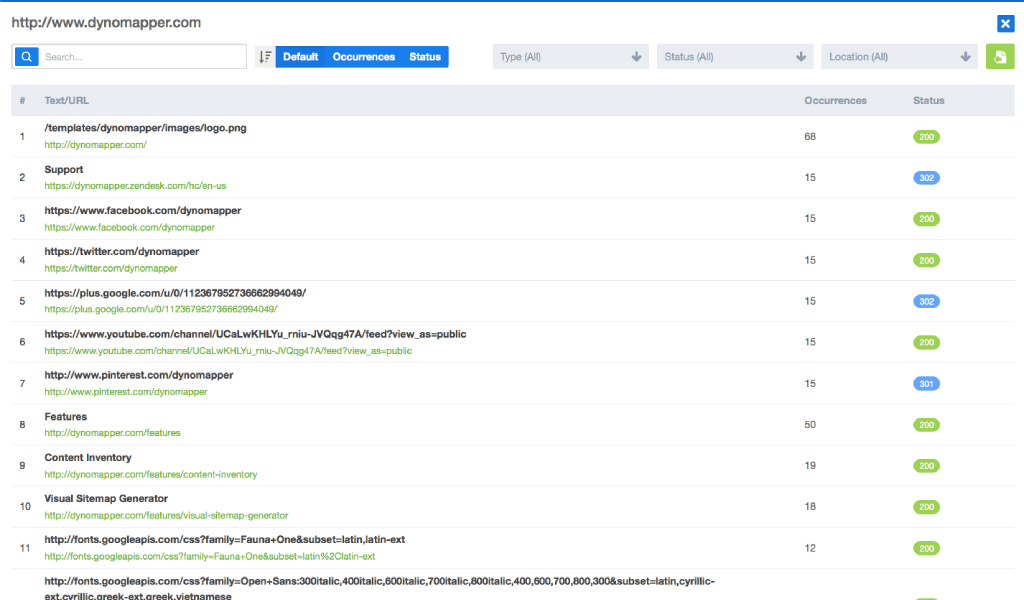Open the green twitter.com/dynomapper link
Screen dimensions: 1024x600
pos(111,268)
